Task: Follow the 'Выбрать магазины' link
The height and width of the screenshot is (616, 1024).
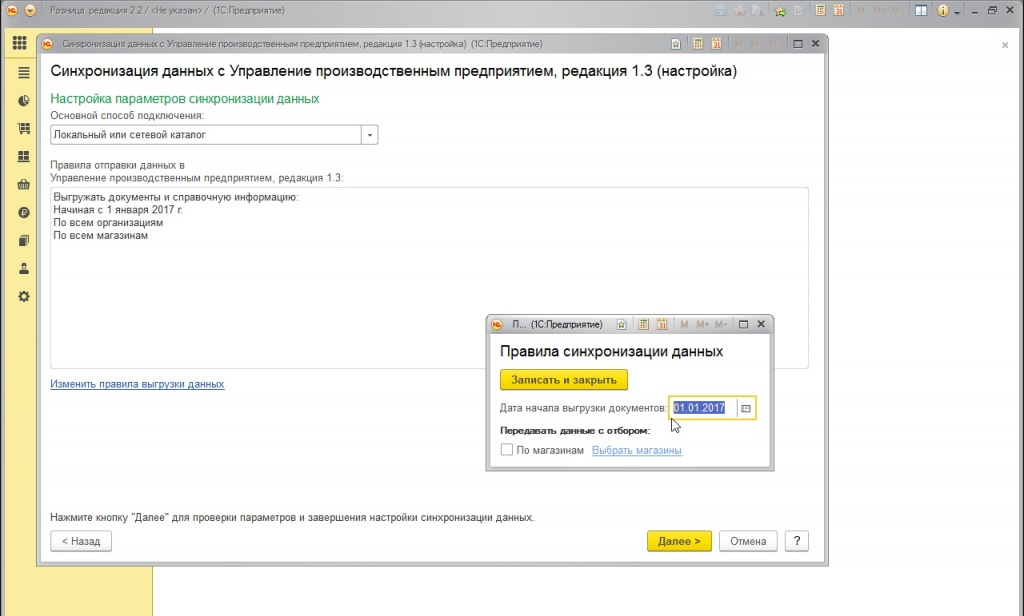Action: click(637, 450)
